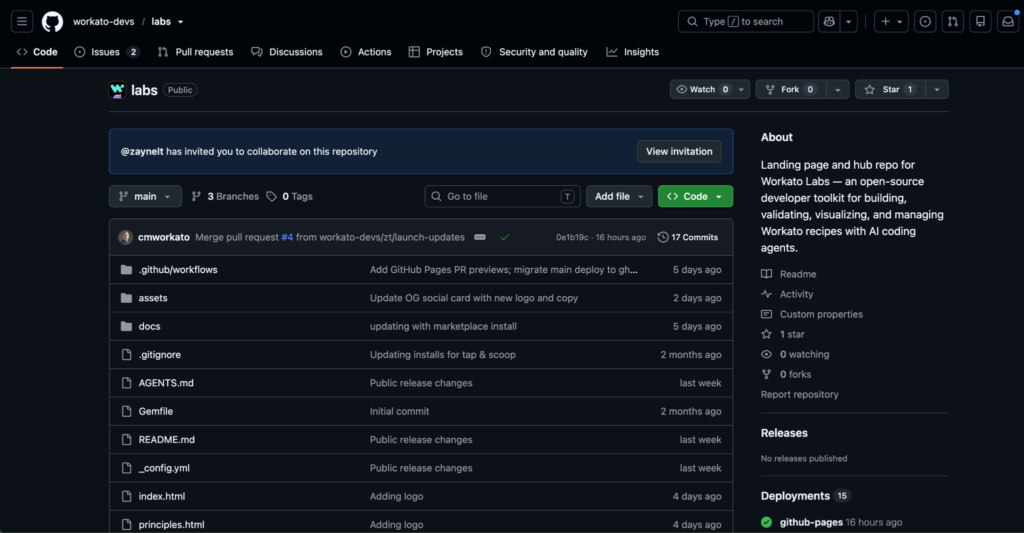Open the Gemfile file
1024x533 pixels.
(155, 412)
